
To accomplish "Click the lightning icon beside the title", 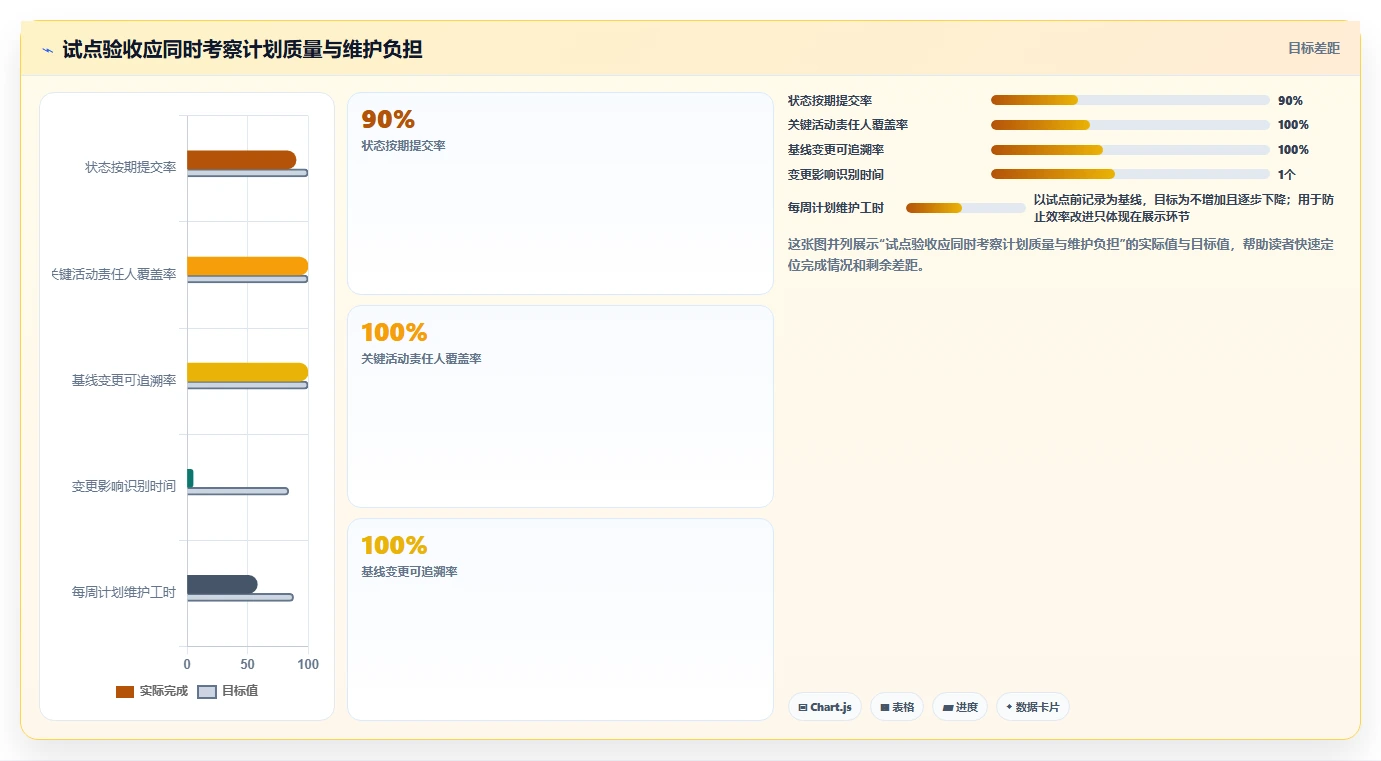I will tap(47, 49).
